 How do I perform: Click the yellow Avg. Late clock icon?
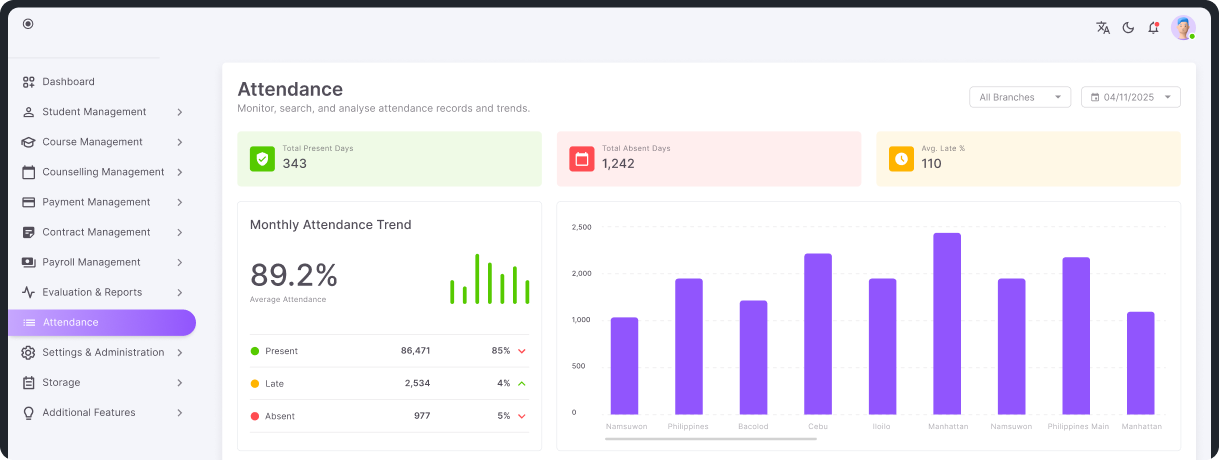(901, 158)
